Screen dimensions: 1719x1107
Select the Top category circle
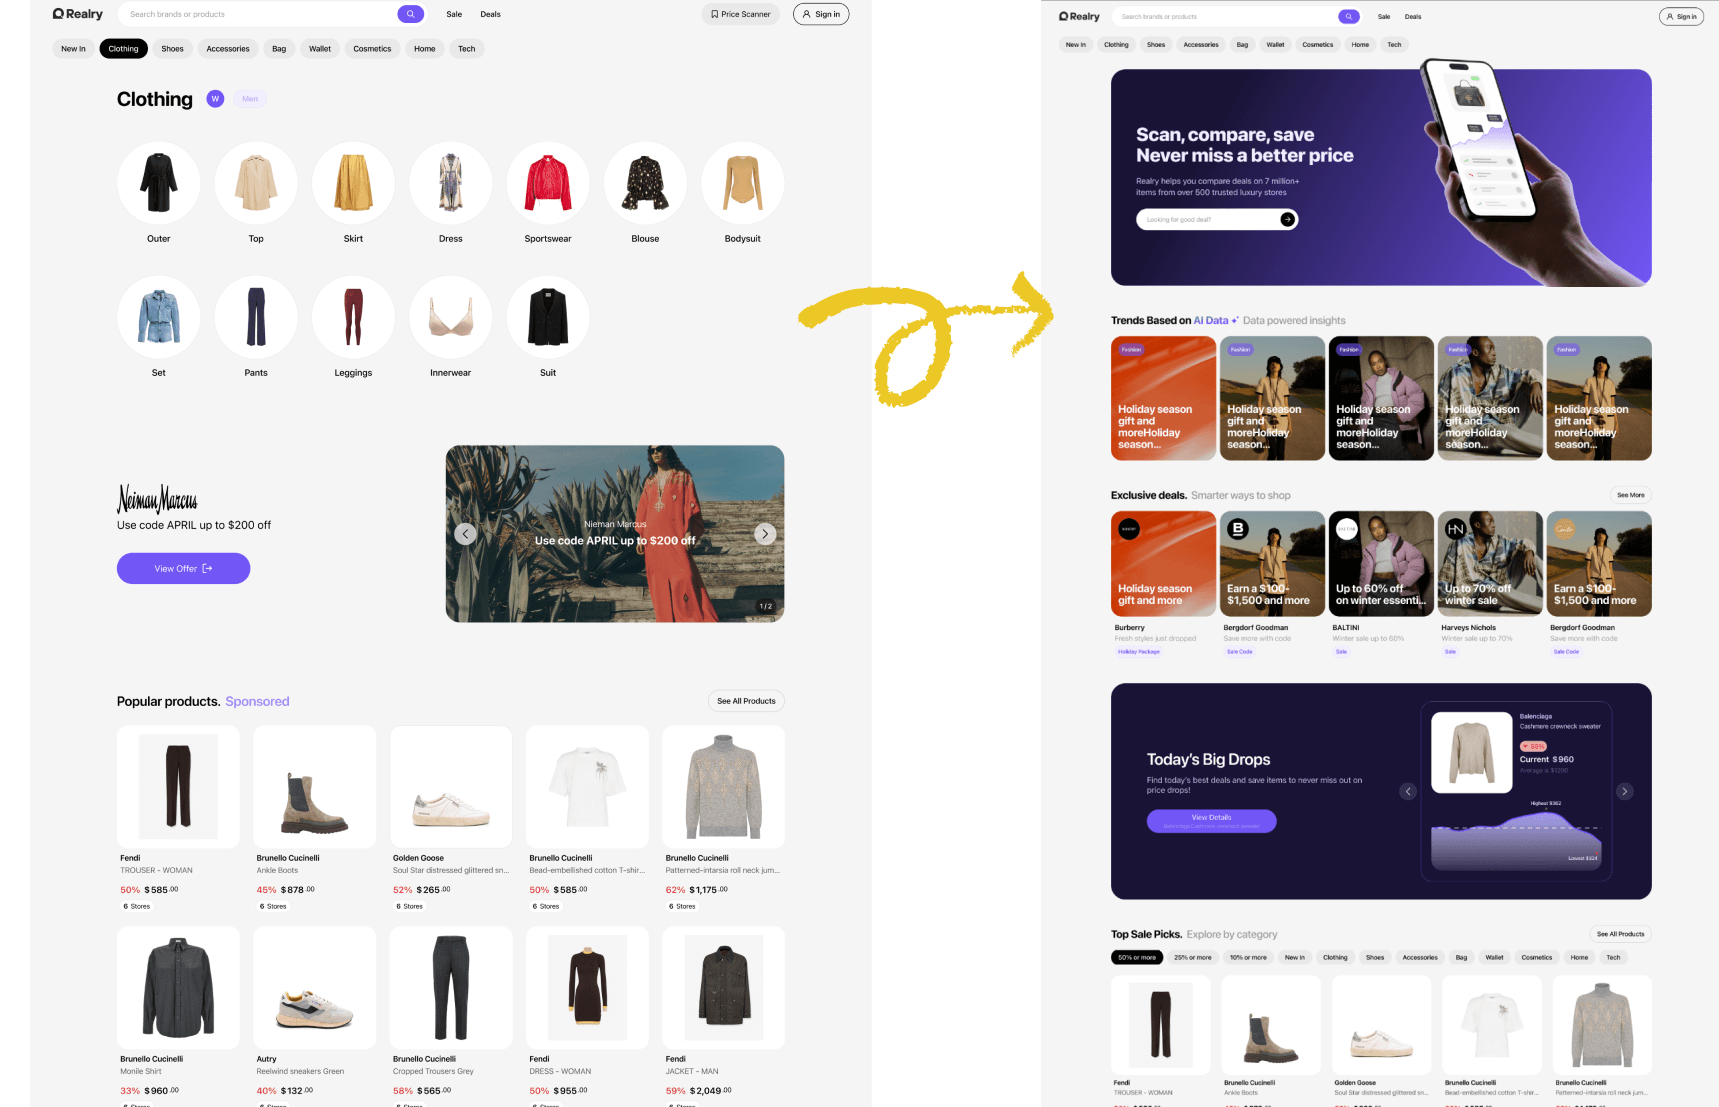tap(256, 182)
